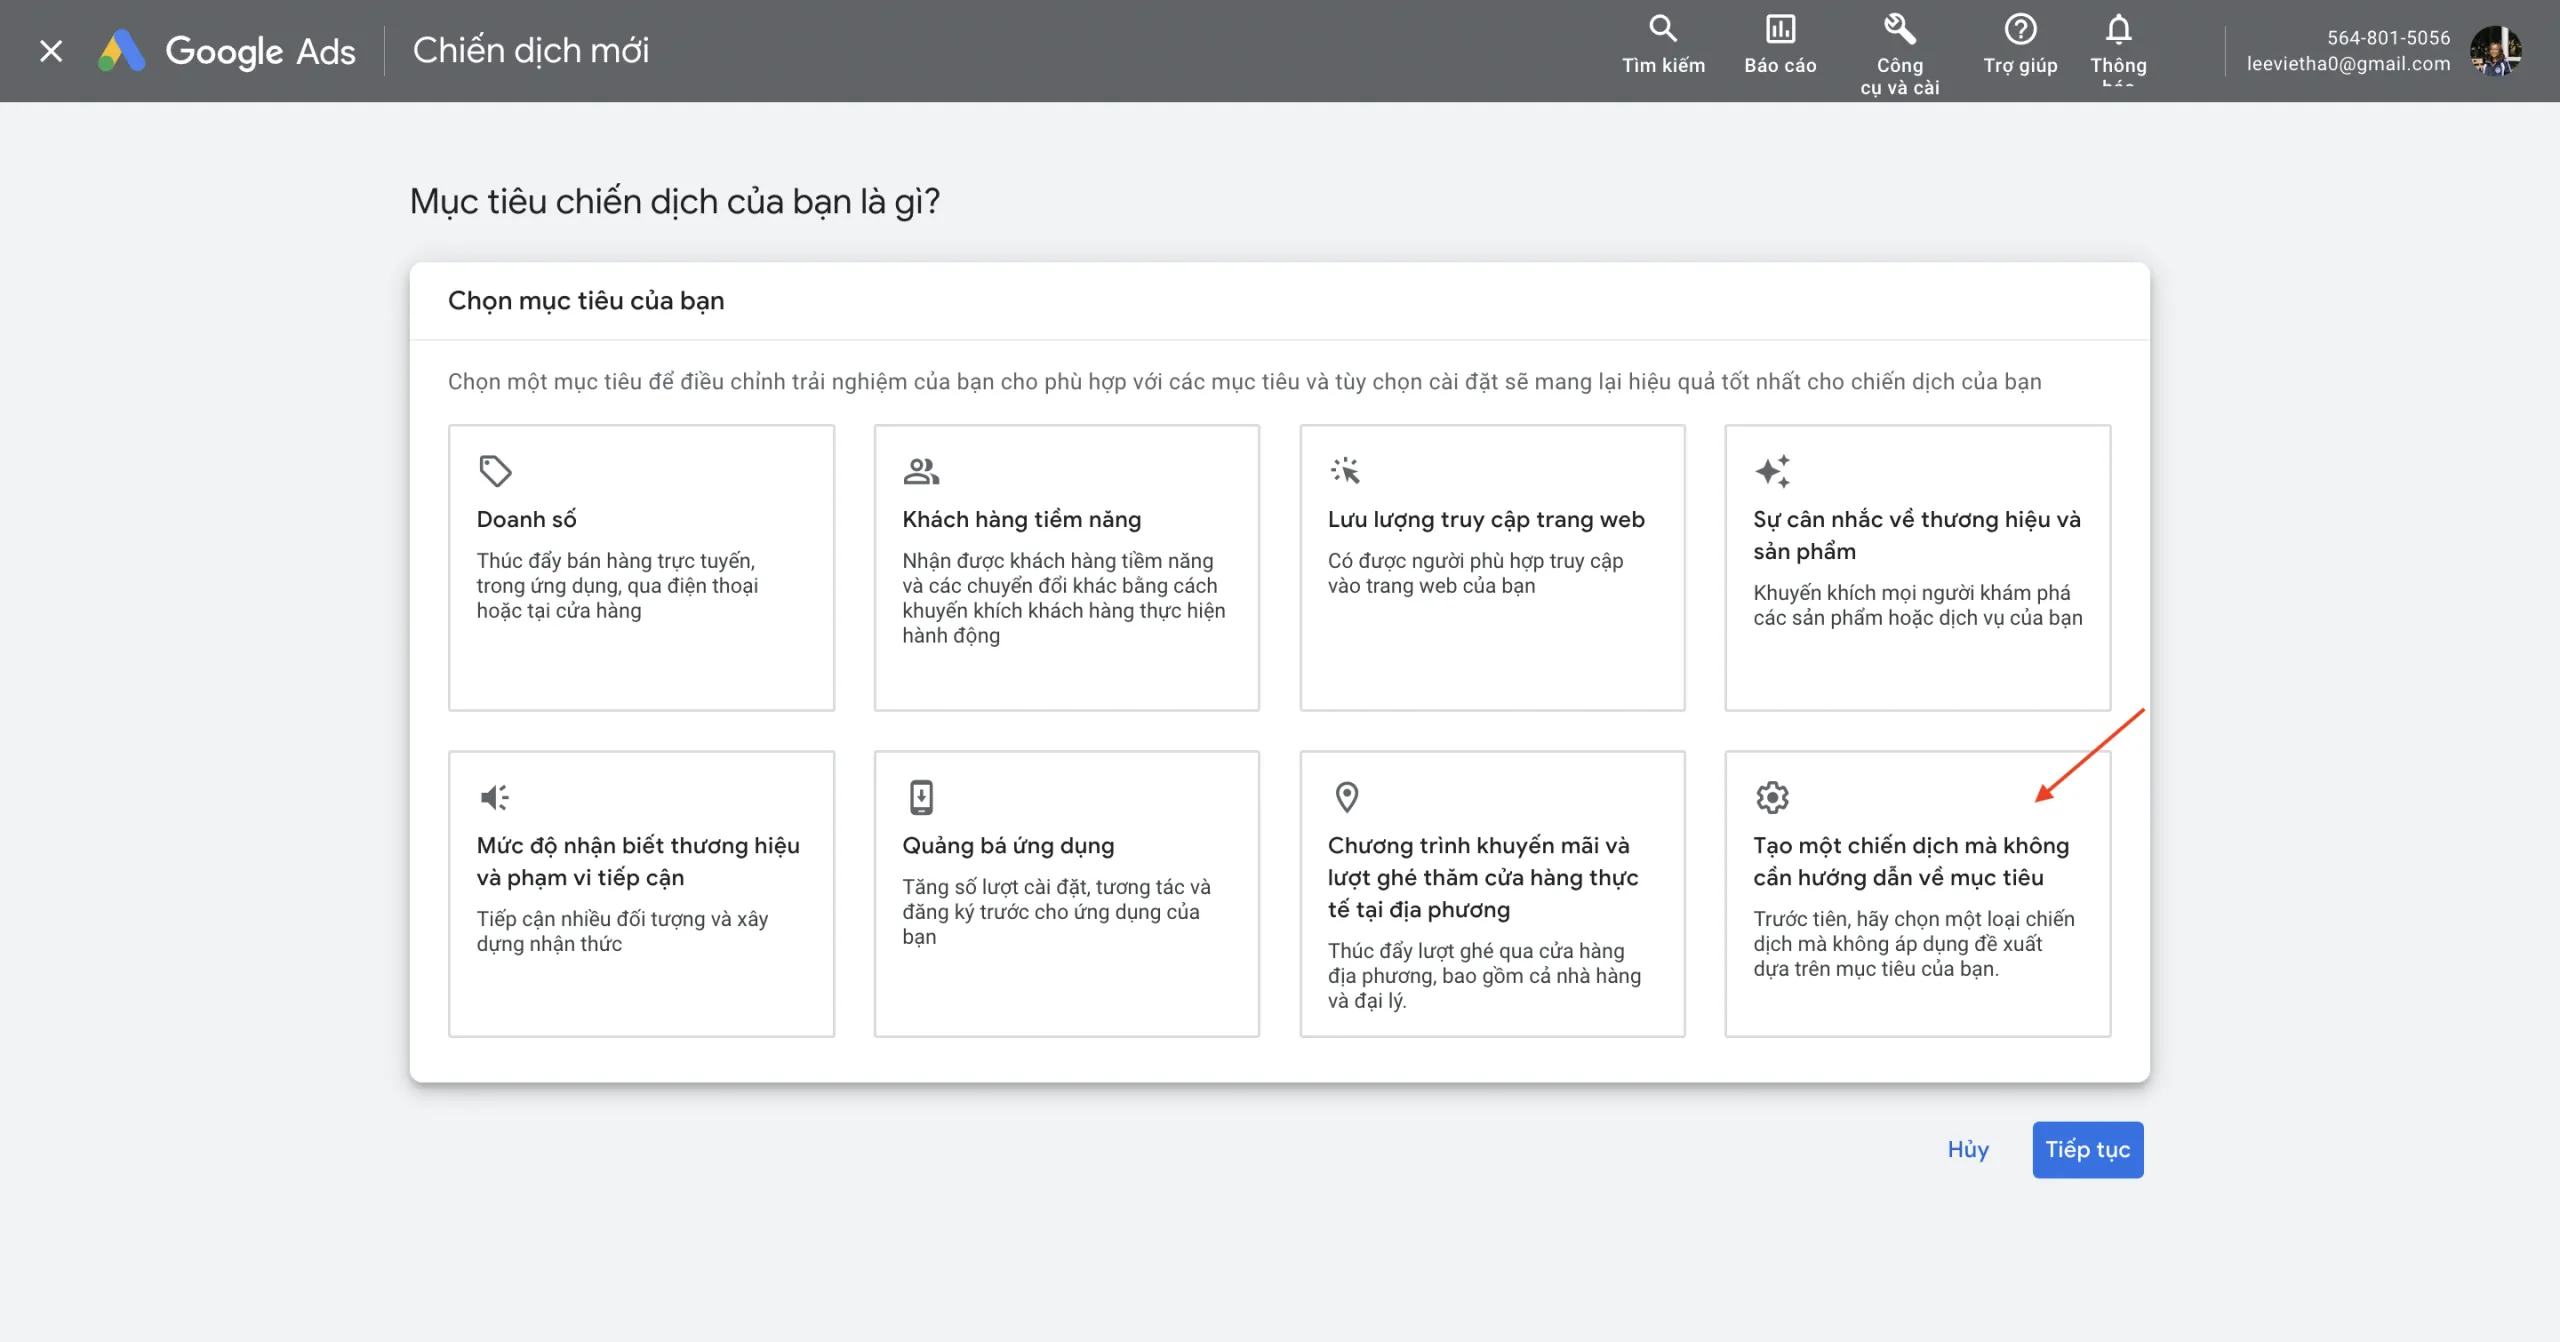This screenshot has height=1342, width=2560.
Task: Choose the Quảng bá ứng dụng goal
Action: click(1066, 893)
